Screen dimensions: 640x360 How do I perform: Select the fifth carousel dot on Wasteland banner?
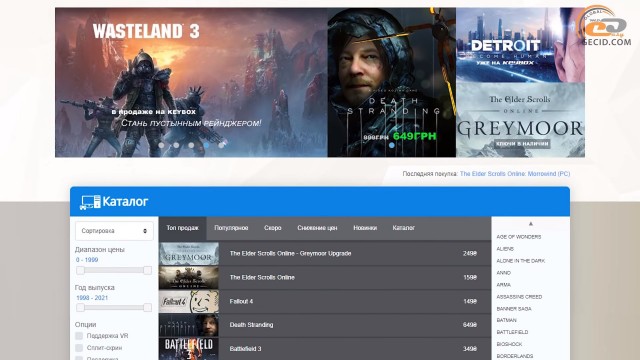pos(221,145)
